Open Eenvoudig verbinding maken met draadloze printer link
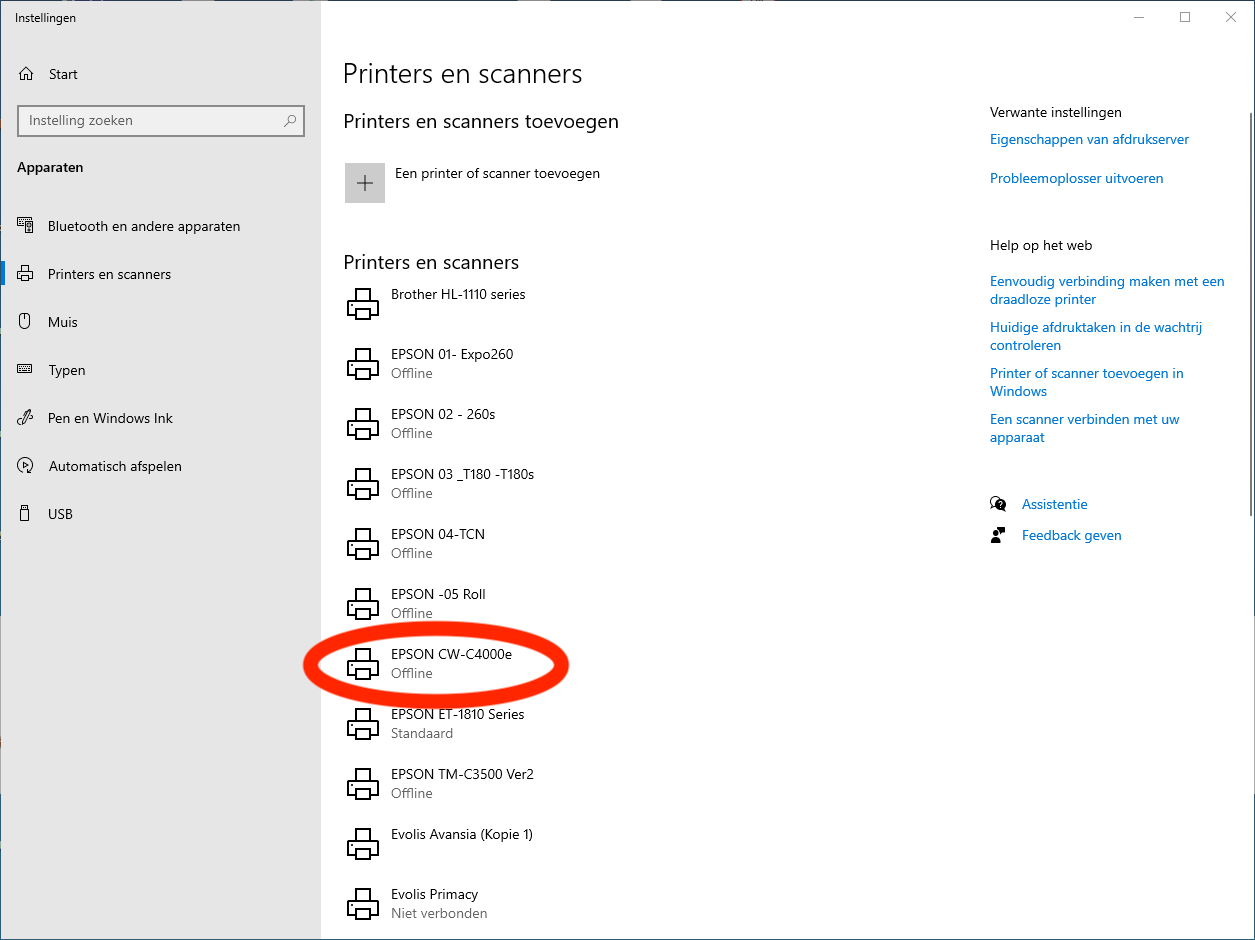The width and height of the screenshot is (1255, 940). click(x=1107, y=290)
